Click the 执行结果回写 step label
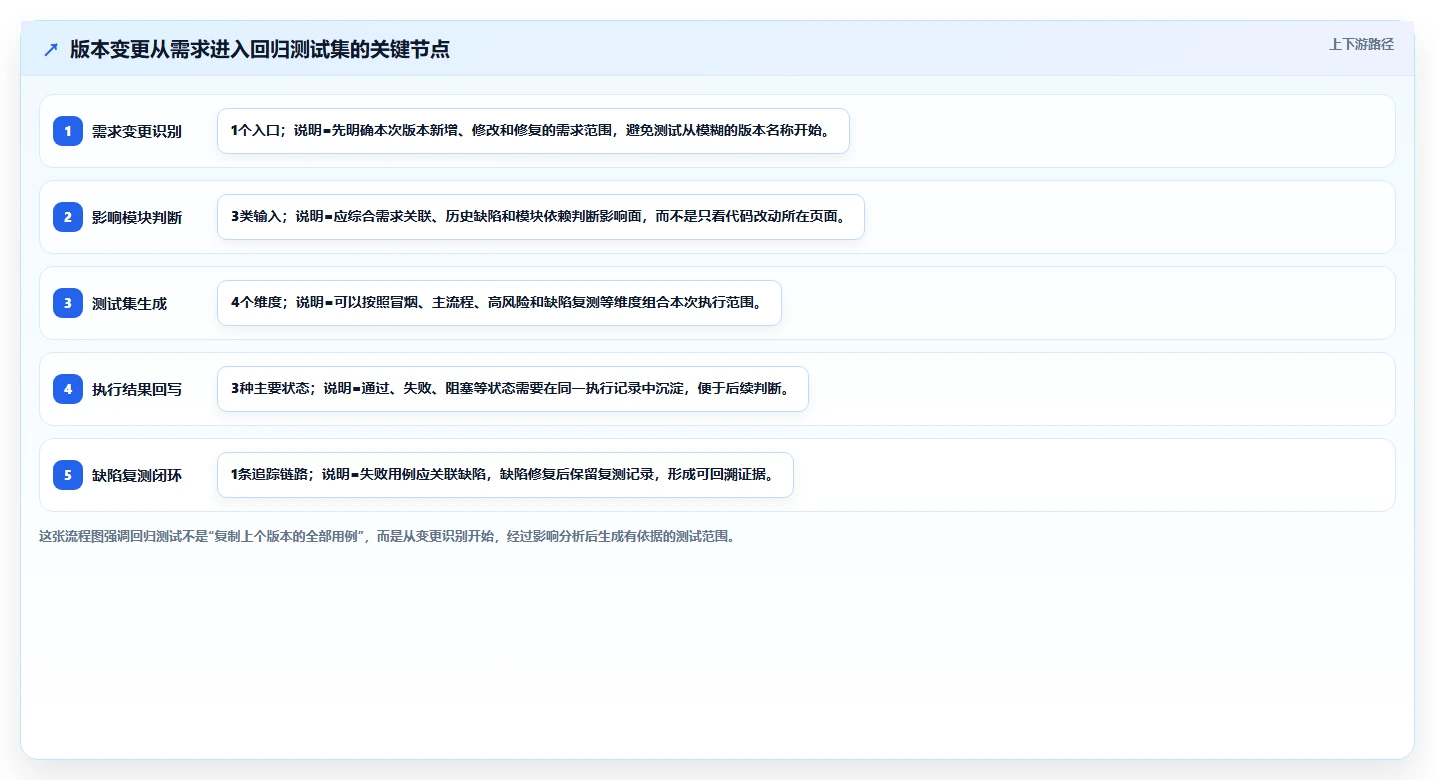Viewport: 1435px width, 780px height. coord(137,389)
